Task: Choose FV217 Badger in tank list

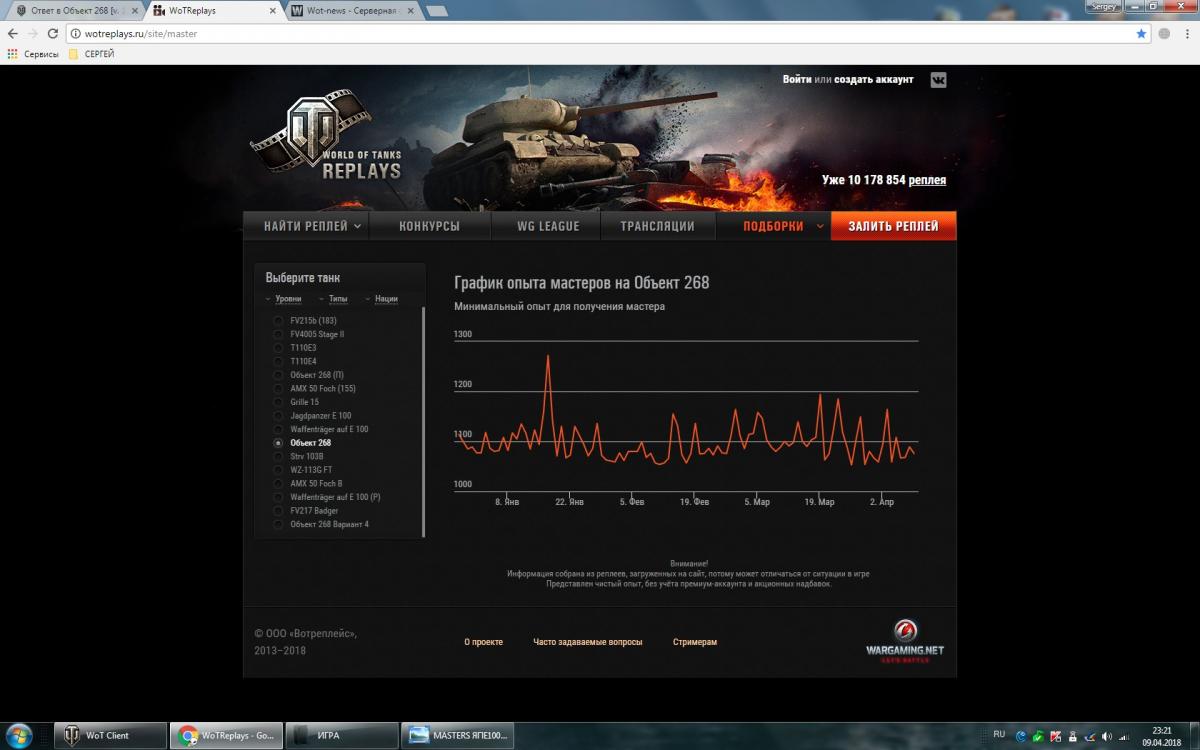Action: [278, 511]
